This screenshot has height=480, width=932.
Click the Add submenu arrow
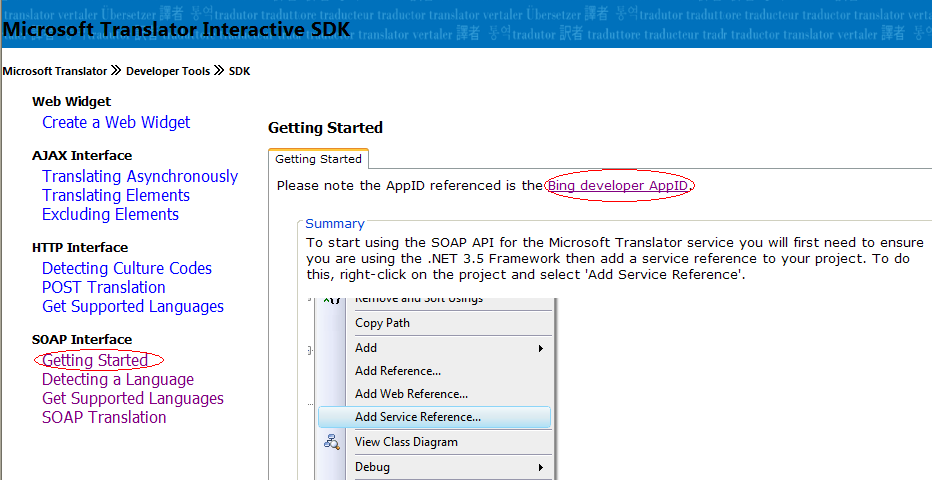pyautogui.click(x=541, y=348)
